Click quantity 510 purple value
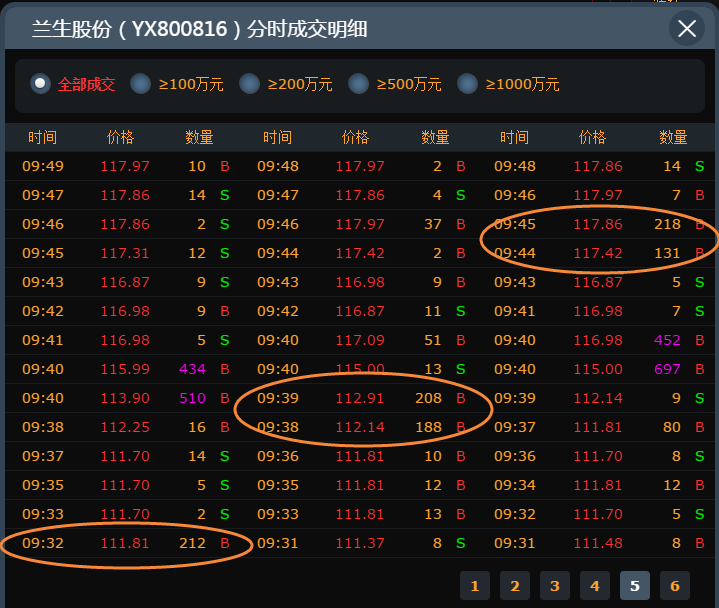The width and height of the screenshot is (719, 608). pyautogui.click(x=192, y=398)
